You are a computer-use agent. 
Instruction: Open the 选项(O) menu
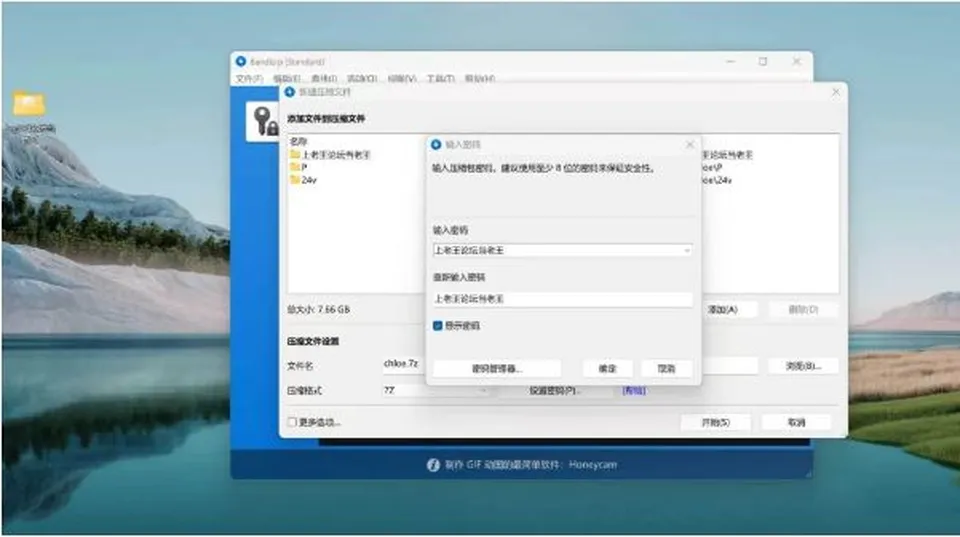click(x=362, y=78)
